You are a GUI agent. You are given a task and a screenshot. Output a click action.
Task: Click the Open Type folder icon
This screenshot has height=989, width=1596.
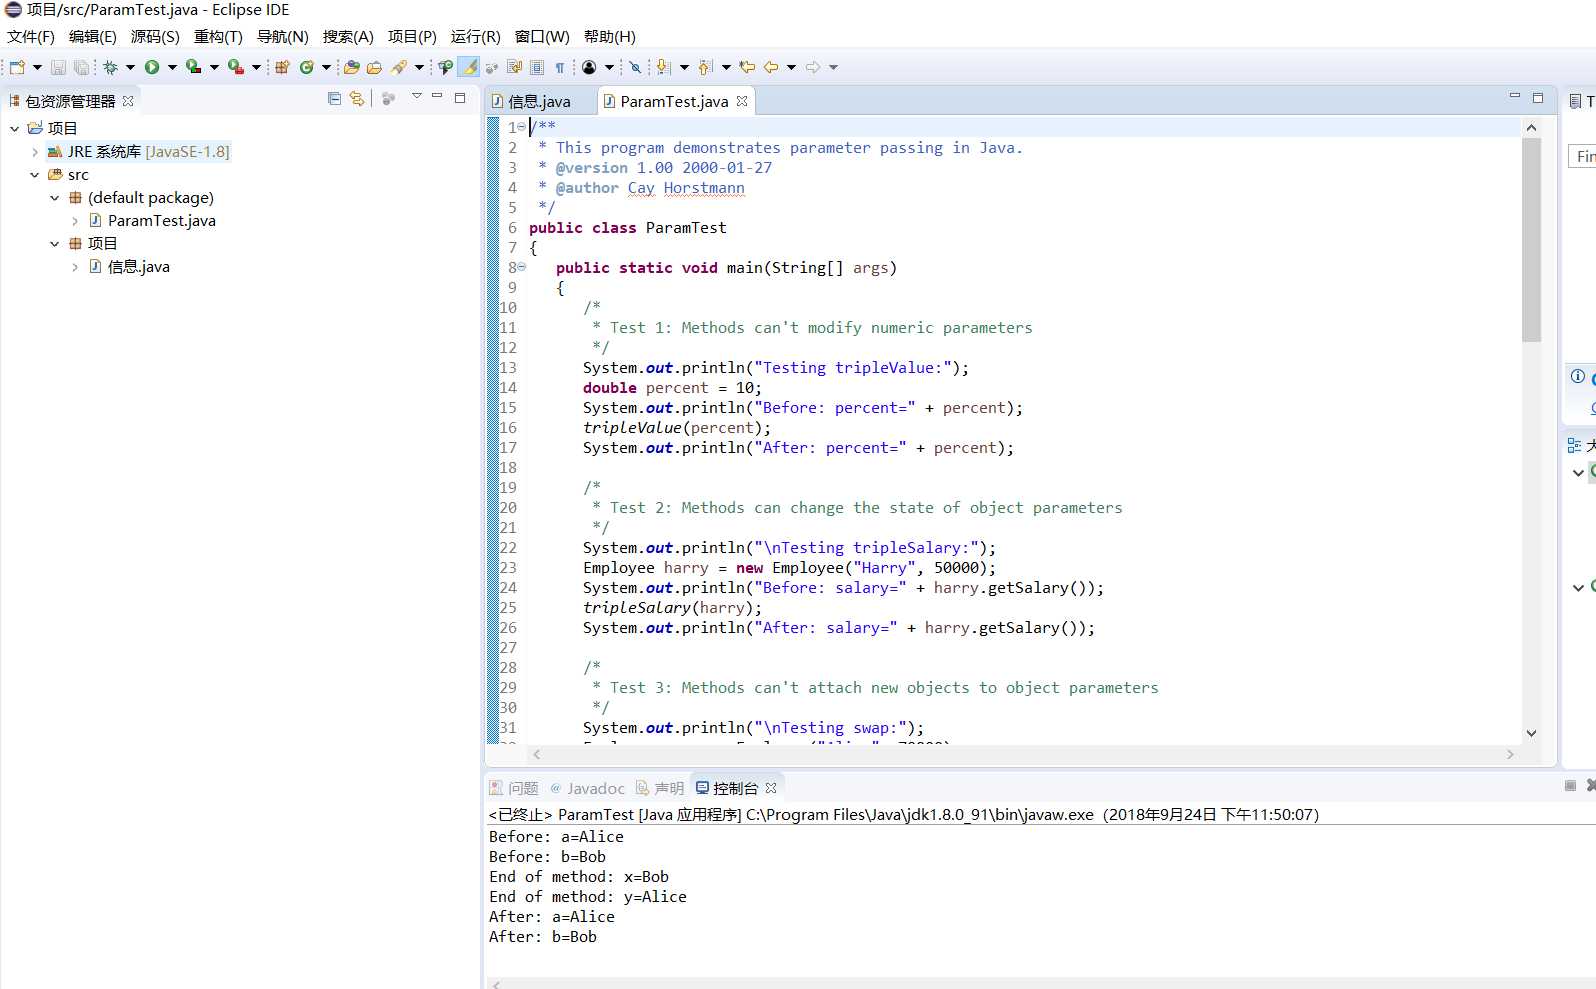click(x=351, y=67)
